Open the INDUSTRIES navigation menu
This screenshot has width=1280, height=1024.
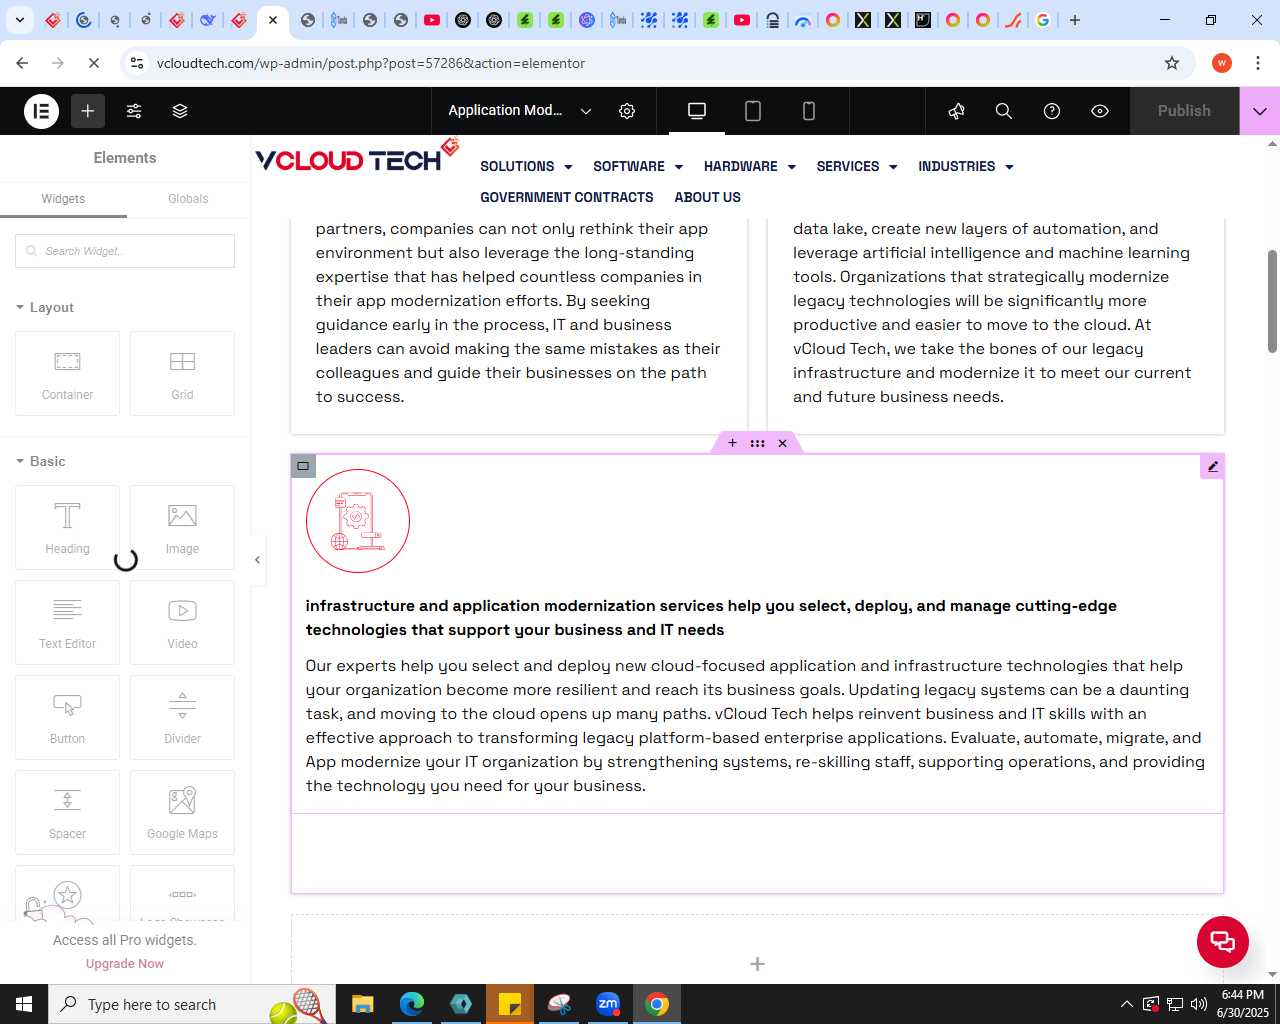click(x=966, y=167)
